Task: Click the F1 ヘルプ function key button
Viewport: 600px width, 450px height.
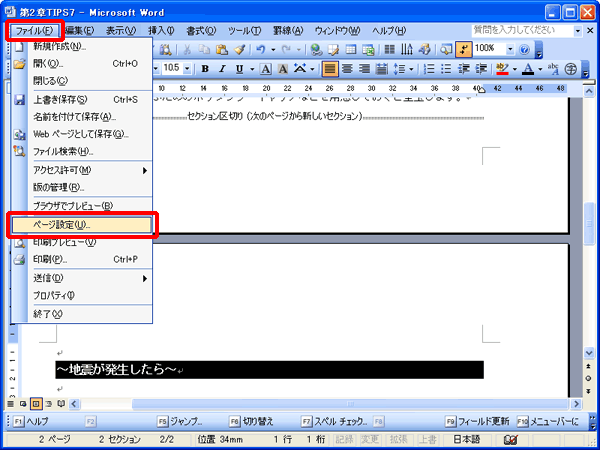Action: 32,422
